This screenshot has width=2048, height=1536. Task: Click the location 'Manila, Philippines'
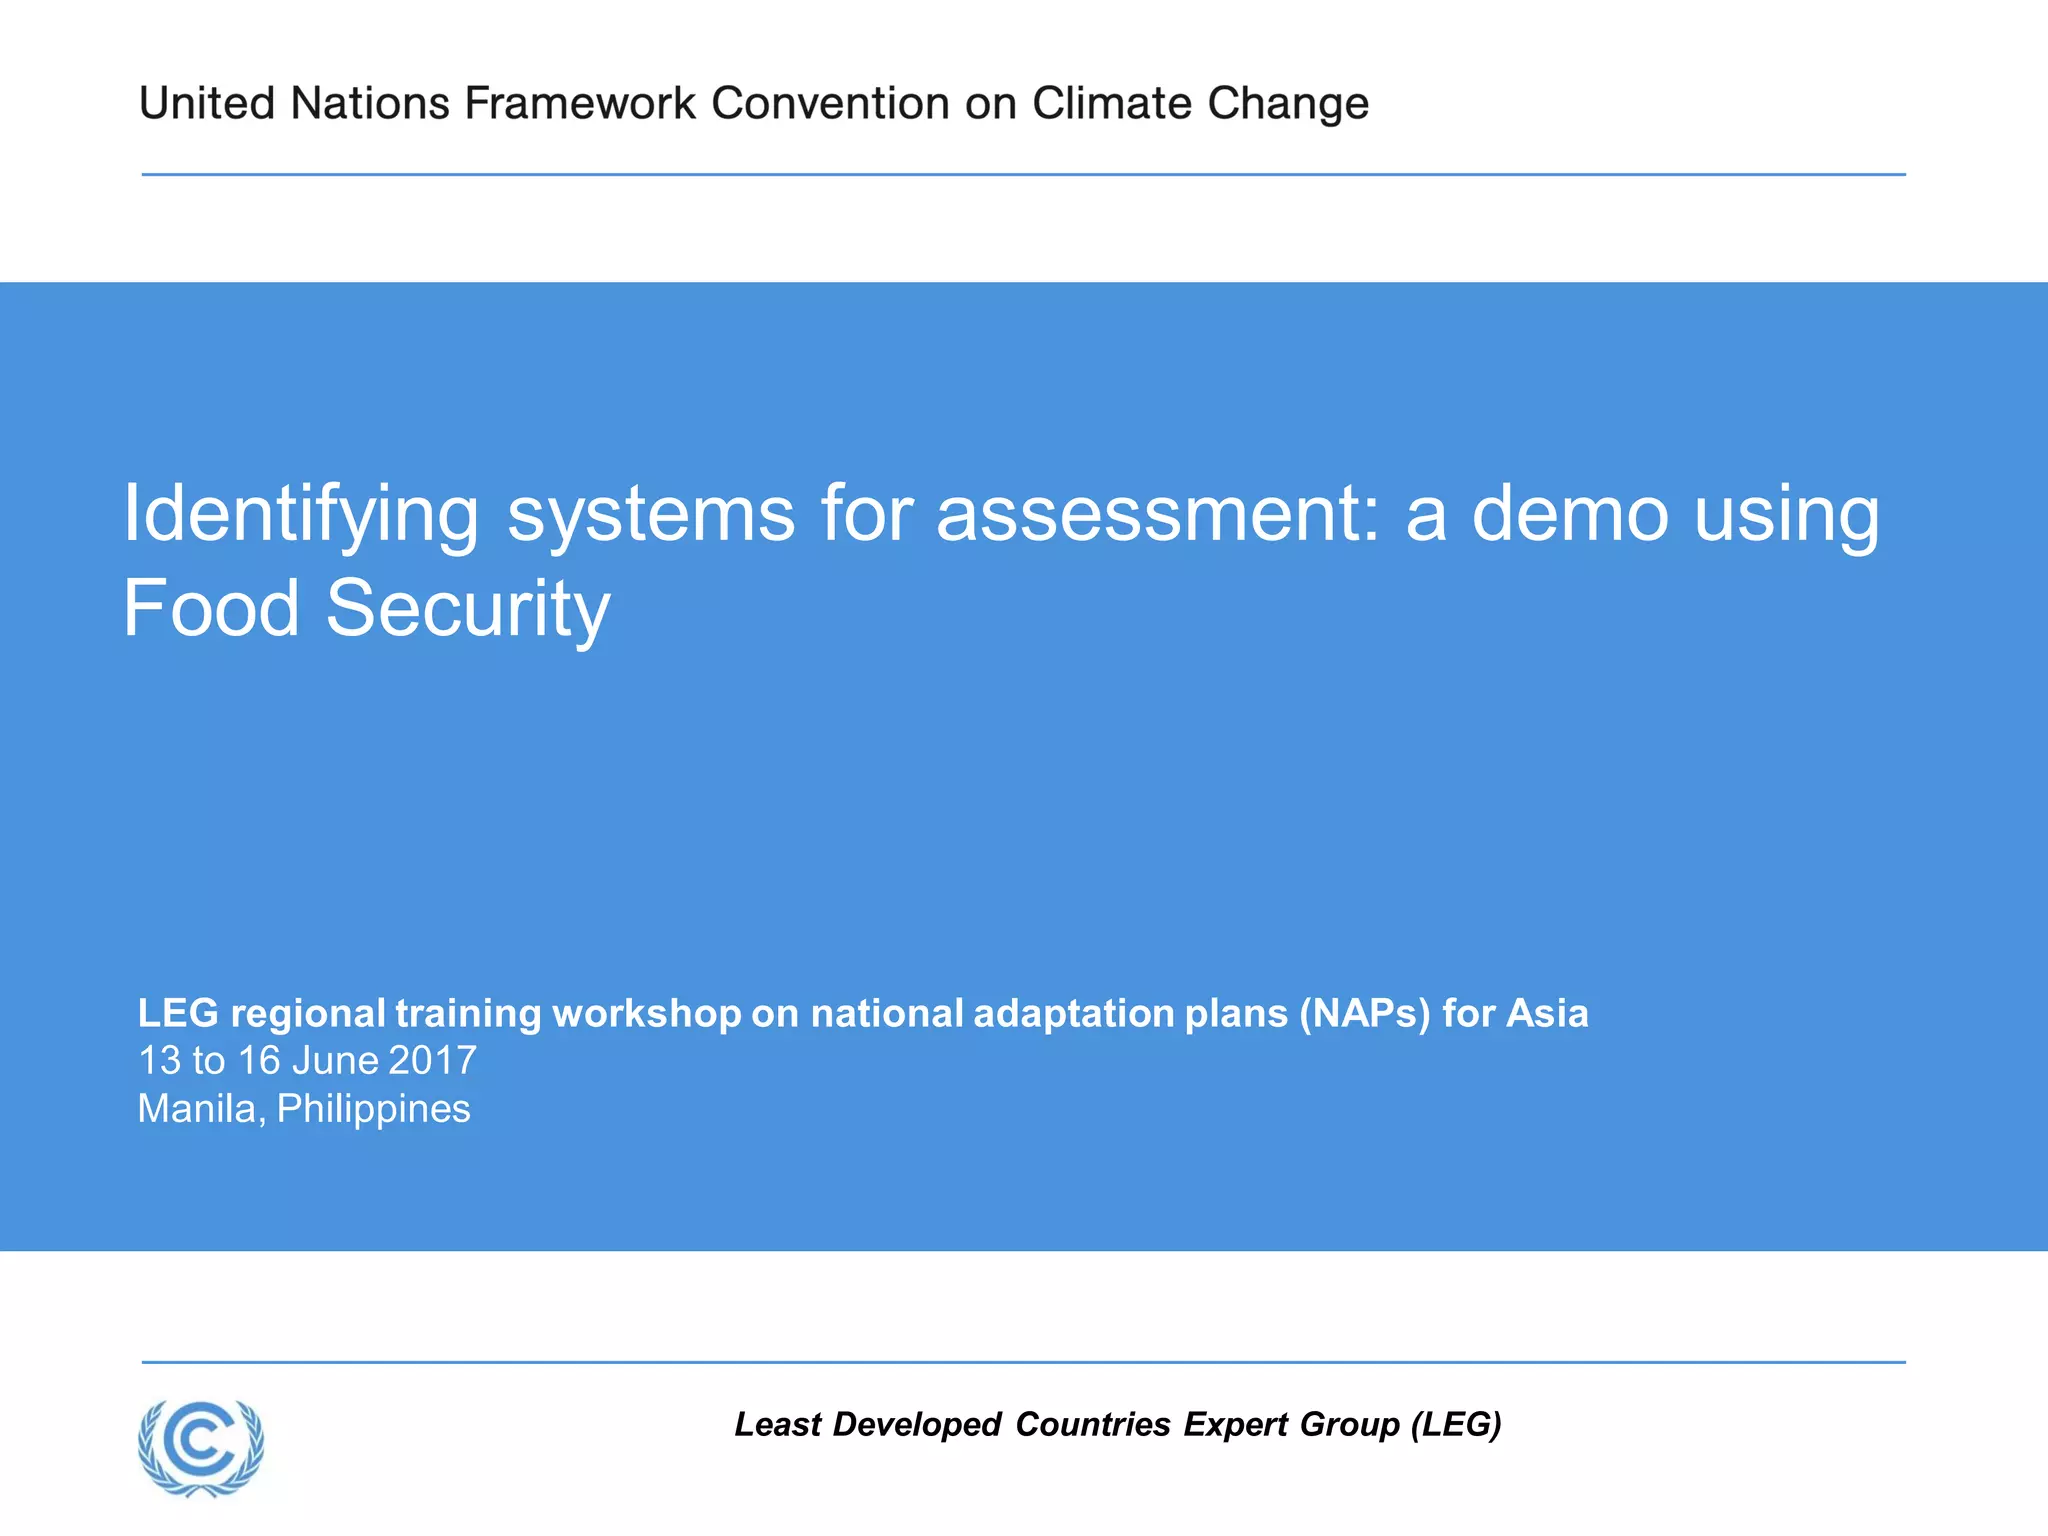[x=304, y=1109]
